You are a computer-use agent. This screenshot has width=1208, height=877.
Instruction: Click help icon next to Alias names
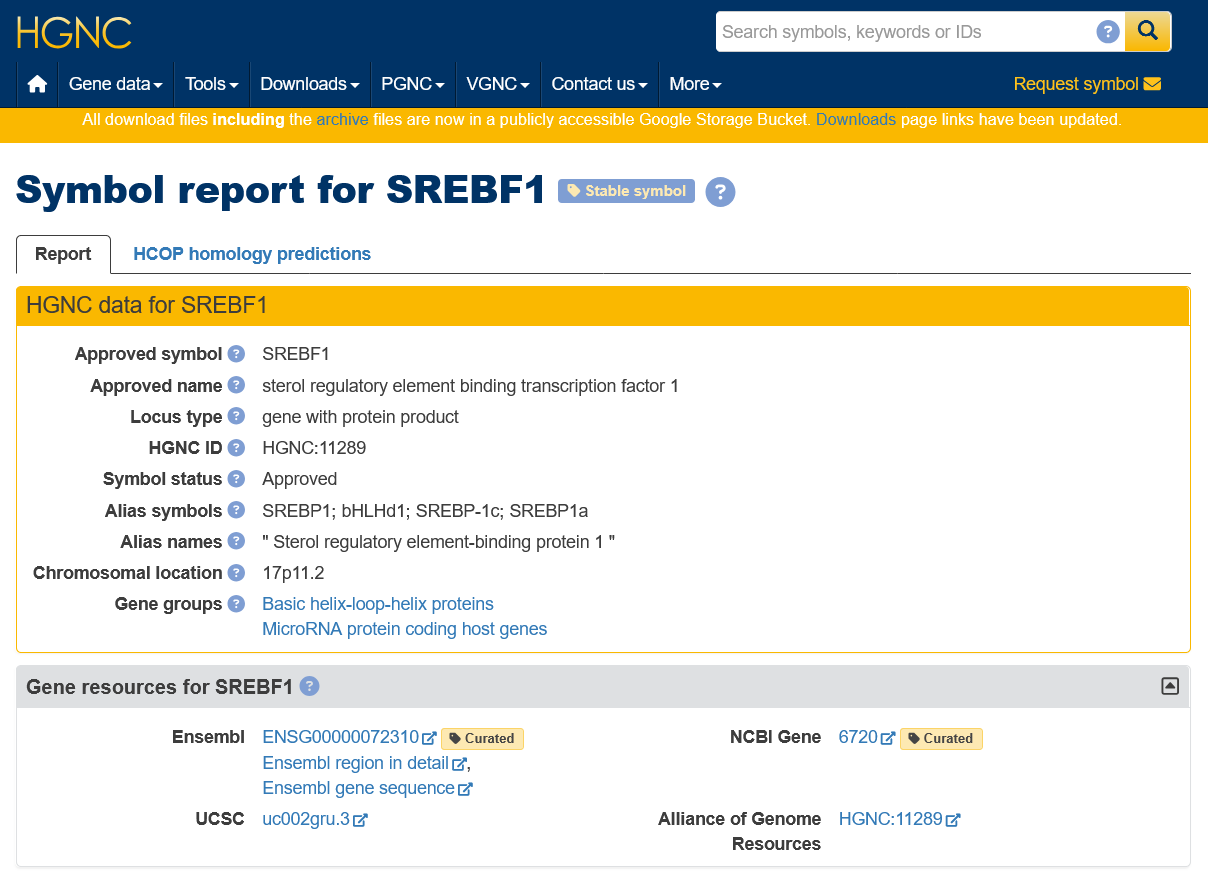tap(236, 541)
